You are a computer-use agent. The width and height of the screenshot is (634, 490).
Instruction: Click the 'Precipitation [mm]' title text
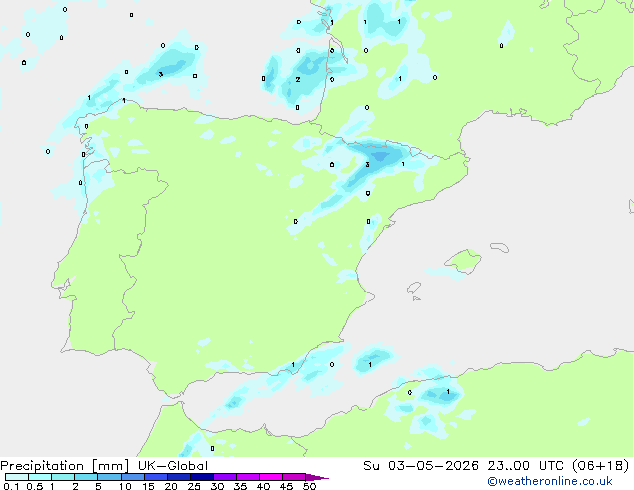(x=65, y=466)
